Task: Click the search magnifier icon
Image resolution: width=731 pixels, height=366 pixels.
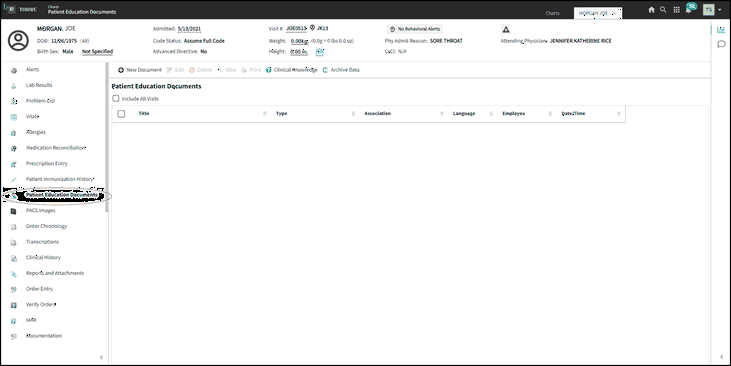Action: click(x=663, y=10)
